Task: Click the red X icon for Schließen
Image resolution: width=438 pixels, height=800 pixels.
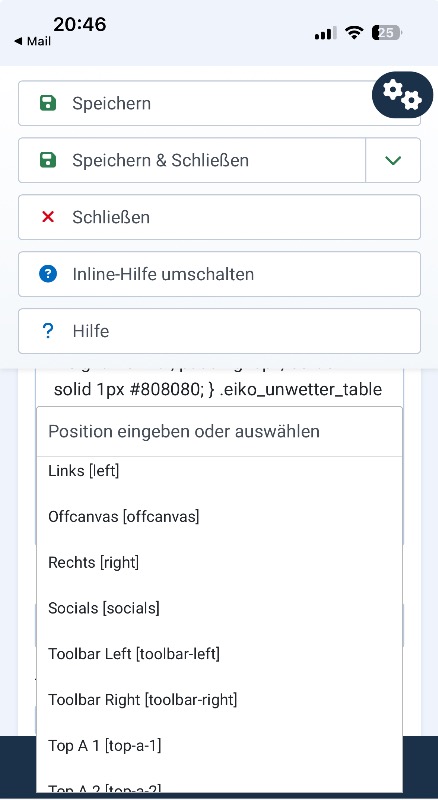Action: [x=48, y=217]
